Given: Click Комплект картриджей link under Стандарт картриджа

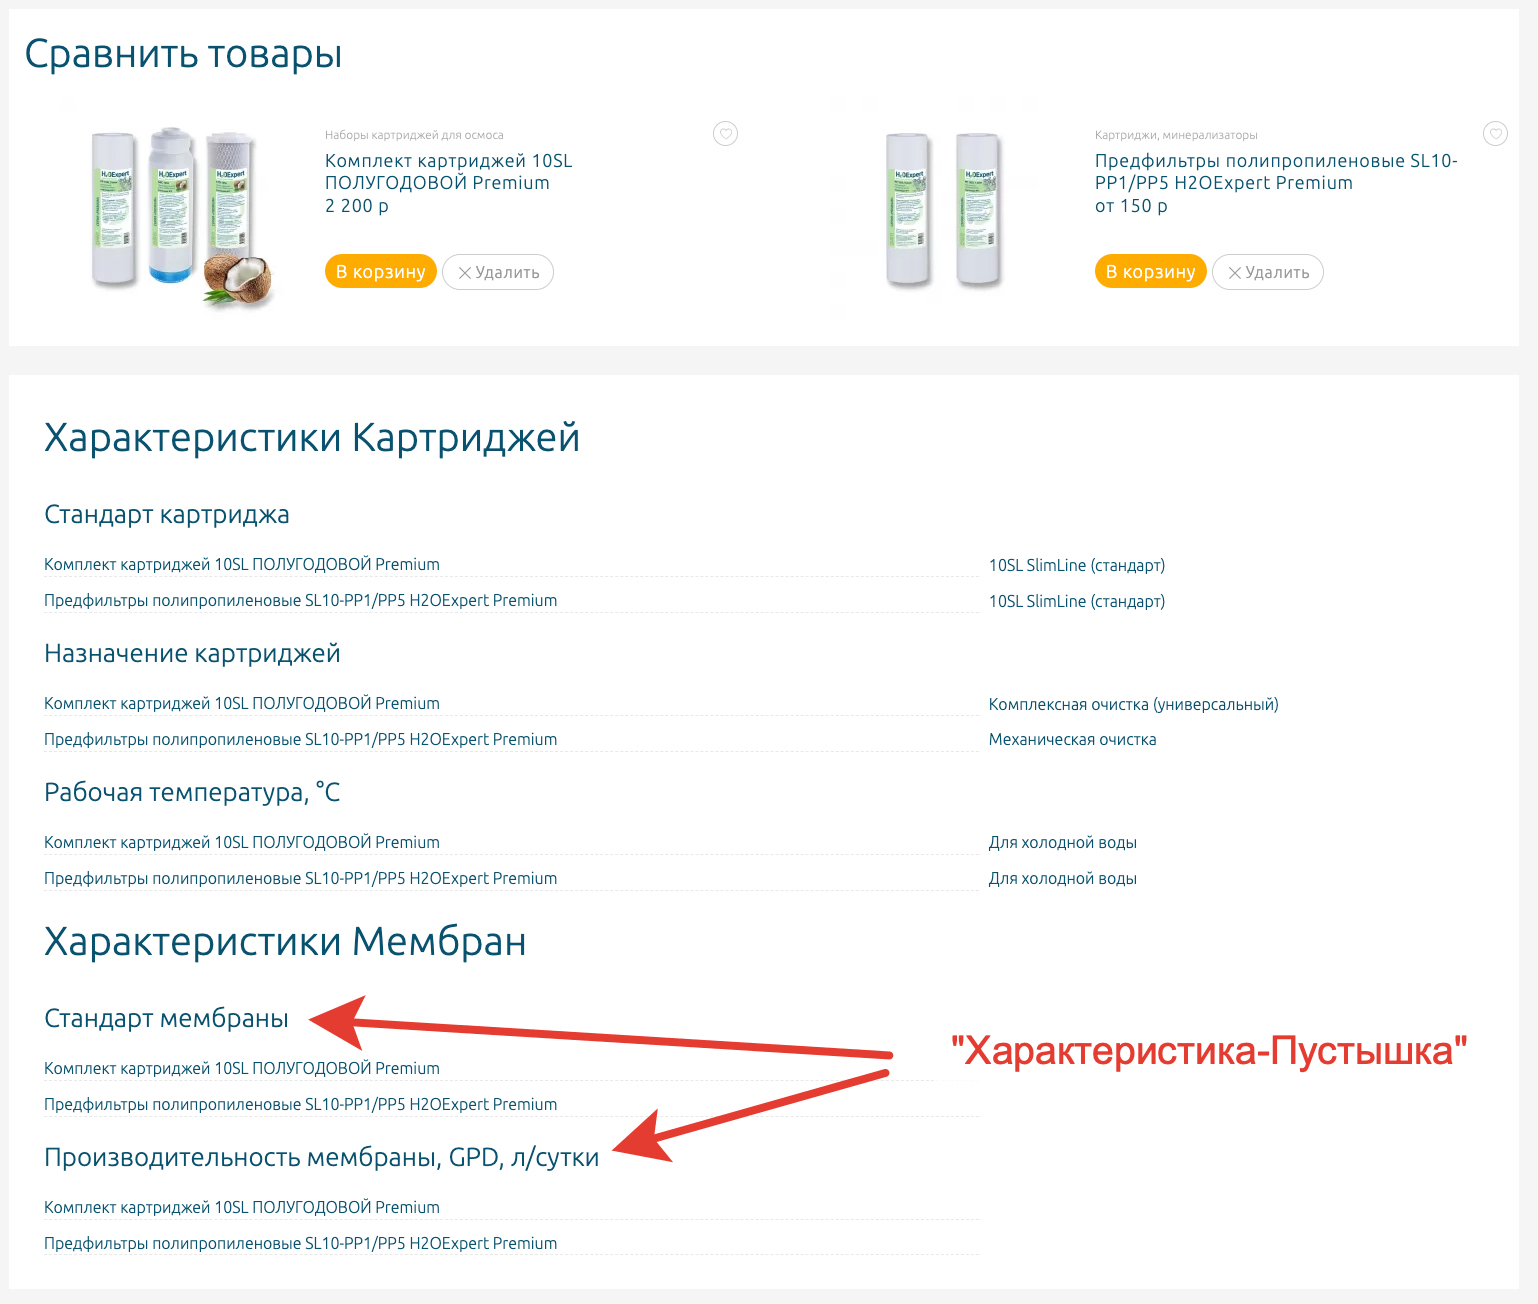Looking at the screenshot, I should tap(242, 565).
